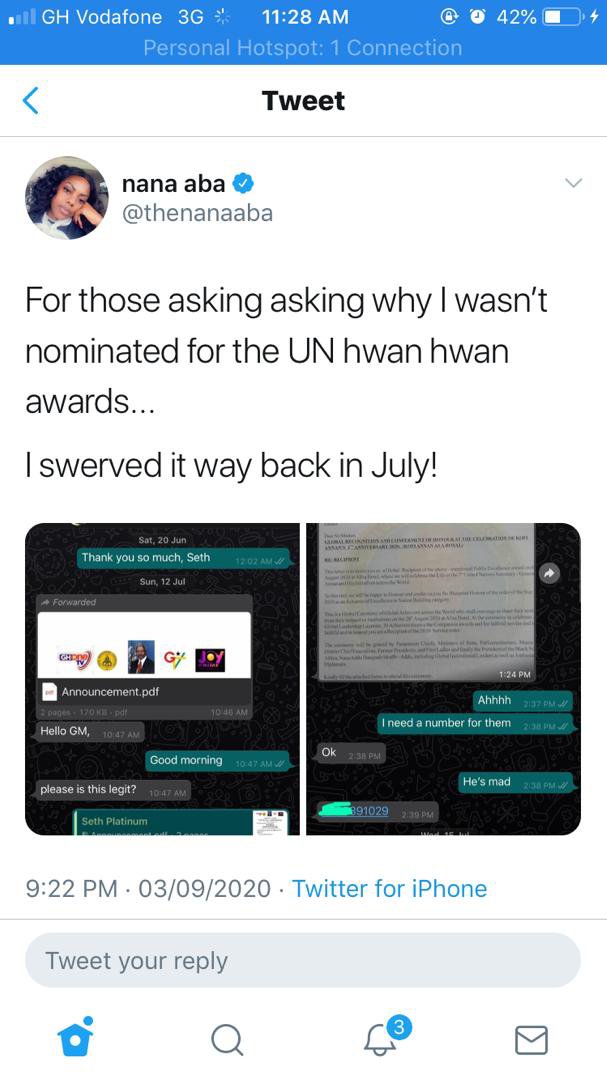The height and width of the screenshot is (1080, 607).
Task: Open the @thenanaaba handle
Action: (197, 214)
